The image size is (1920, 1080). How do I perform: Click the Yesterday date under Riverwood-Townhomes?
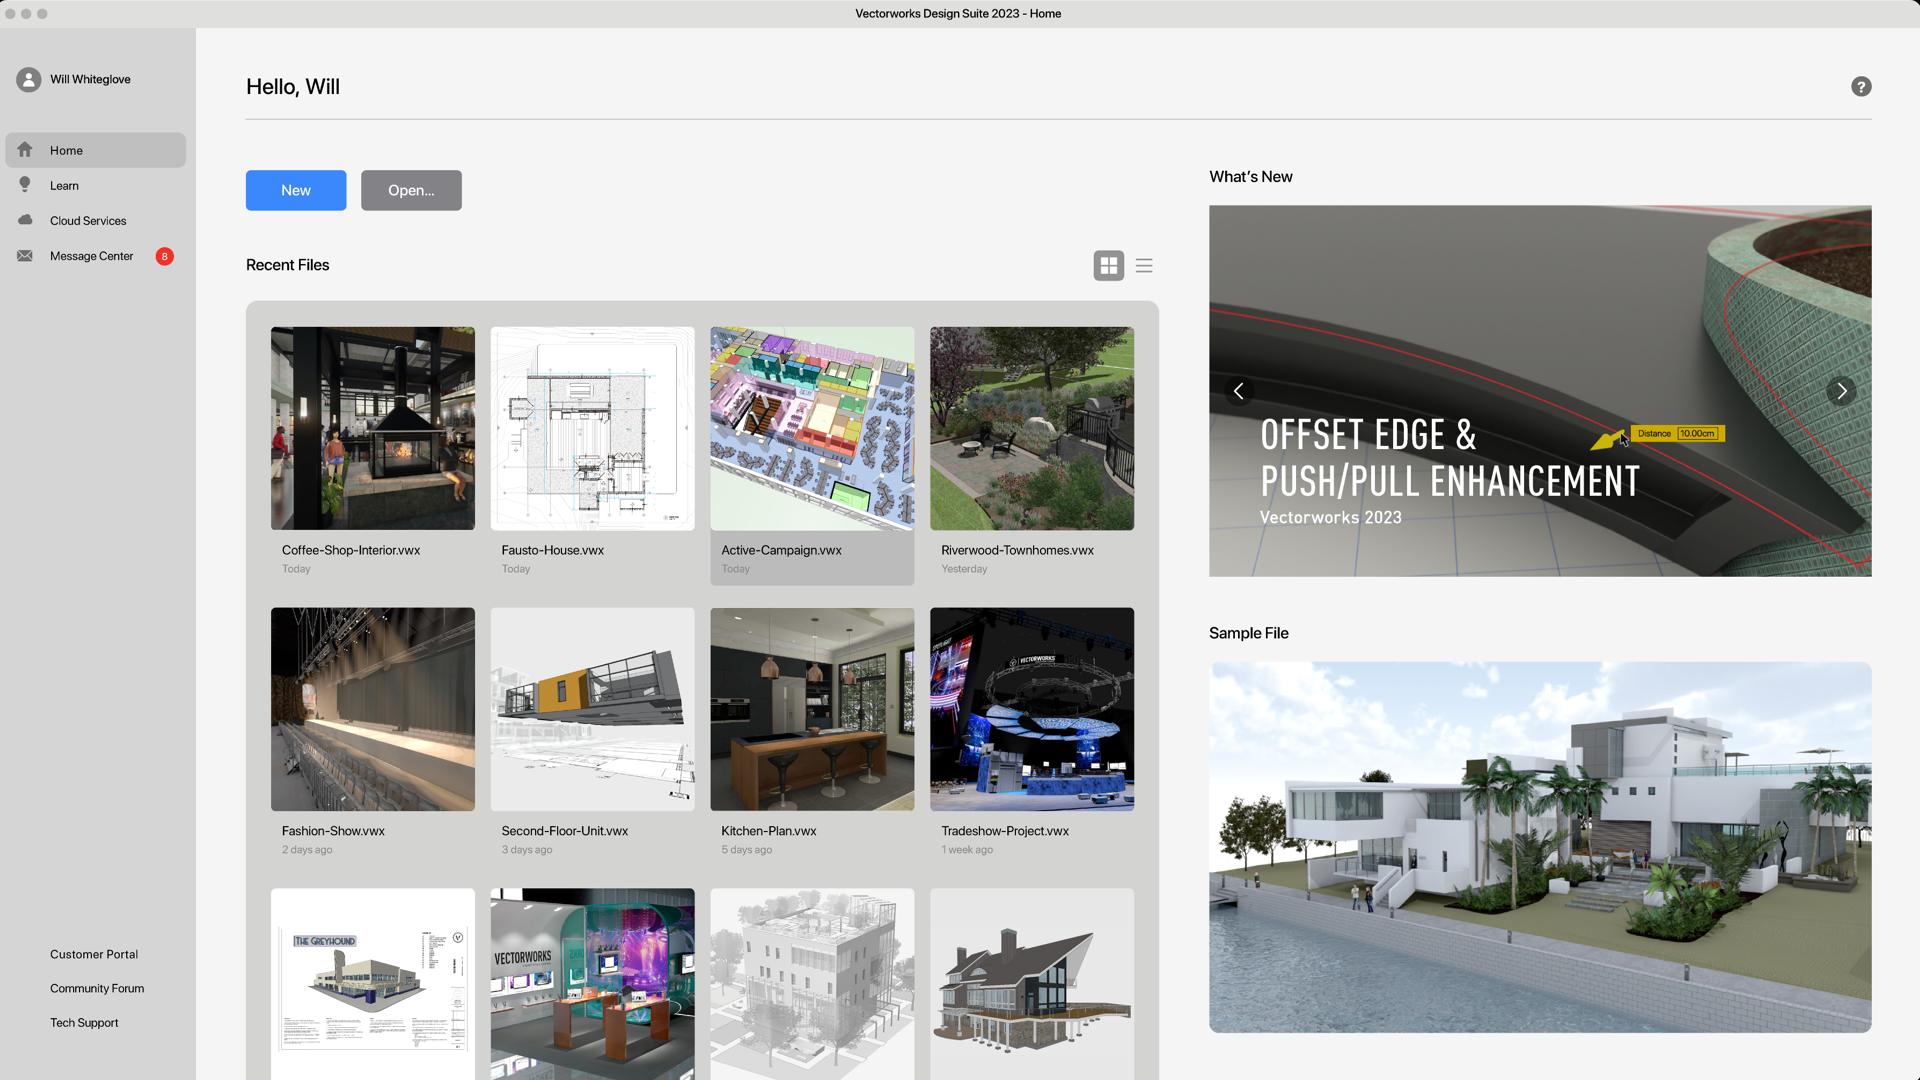click(964, 569)
